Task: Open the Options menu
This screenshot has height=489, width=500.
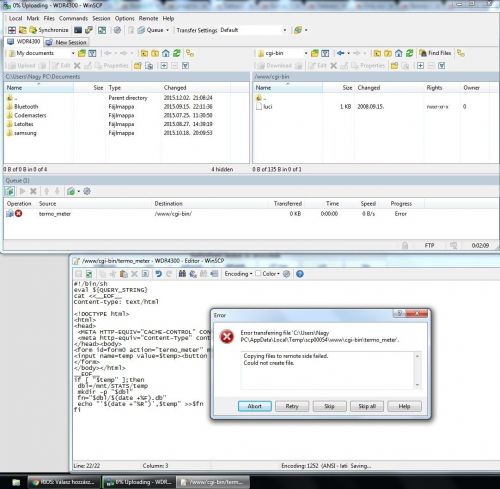Action: pyautogui.click(x=125, y=18)
